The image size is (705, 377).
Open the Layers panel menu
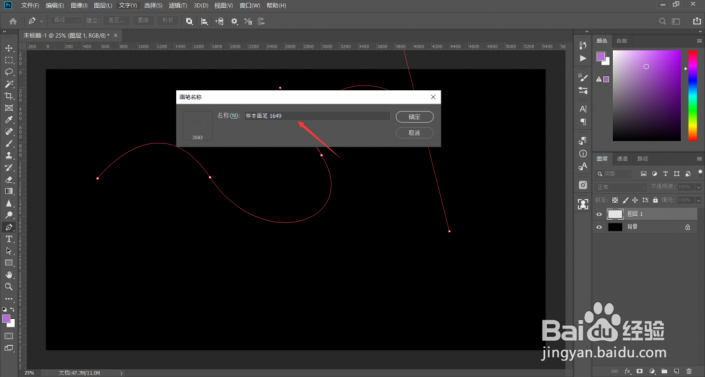point(699,159)
